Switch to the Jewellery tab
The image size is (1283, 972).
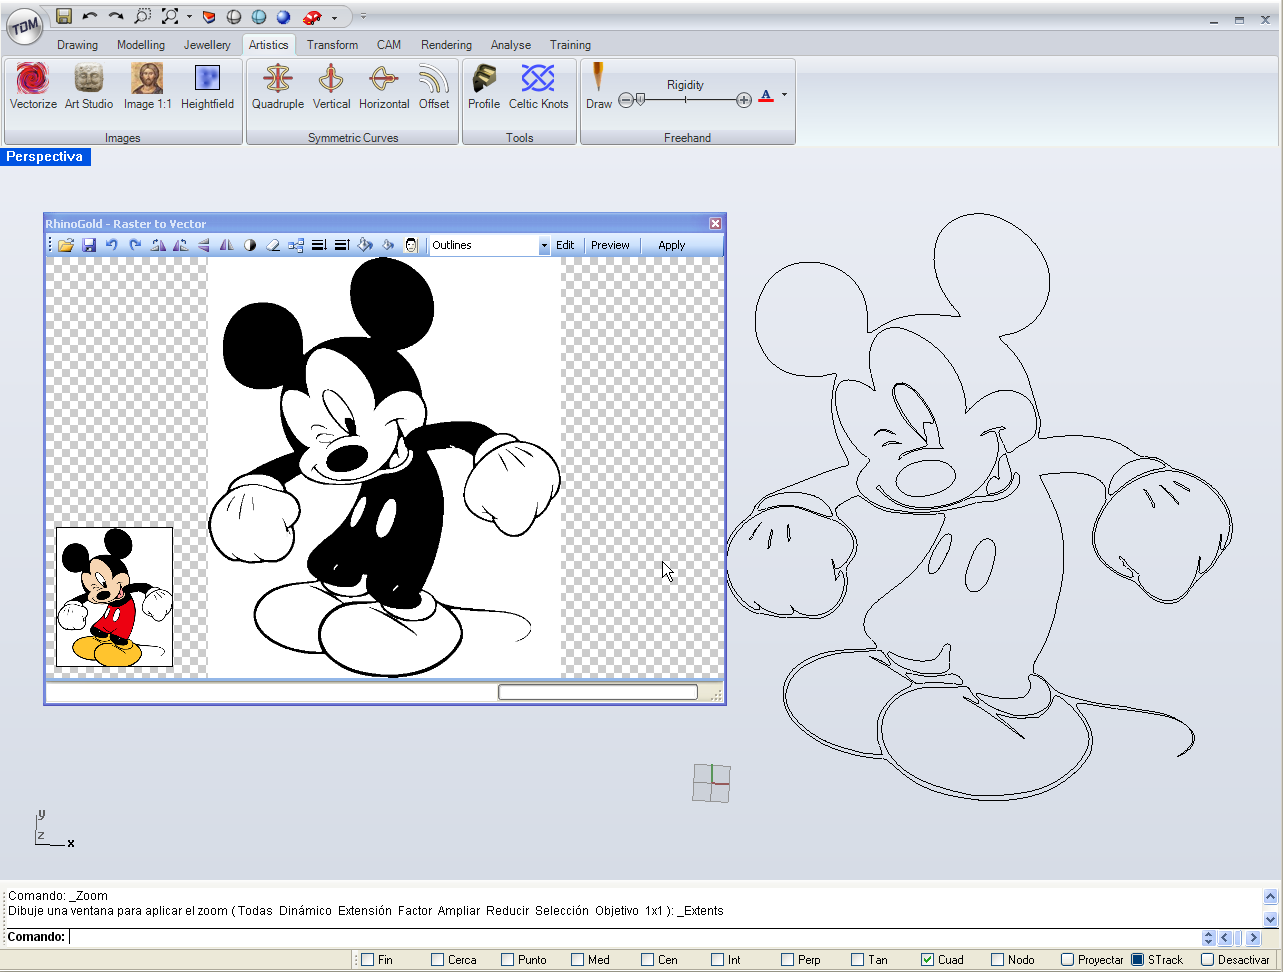[207, 45]
